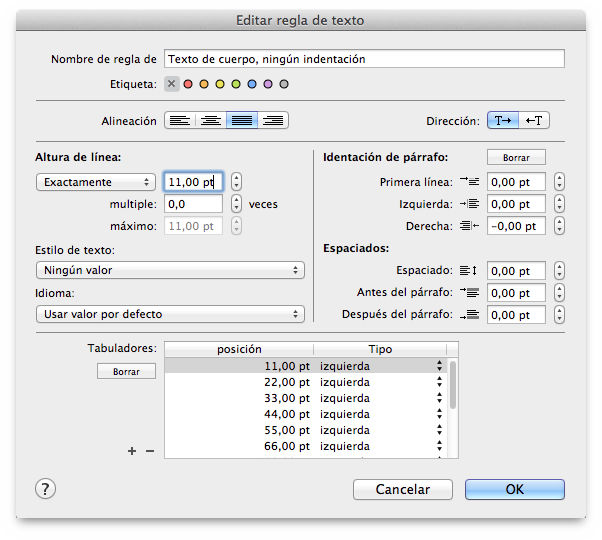Choose the yellow label color
This screenshot has height=540, width=602.
click(220, 84)
